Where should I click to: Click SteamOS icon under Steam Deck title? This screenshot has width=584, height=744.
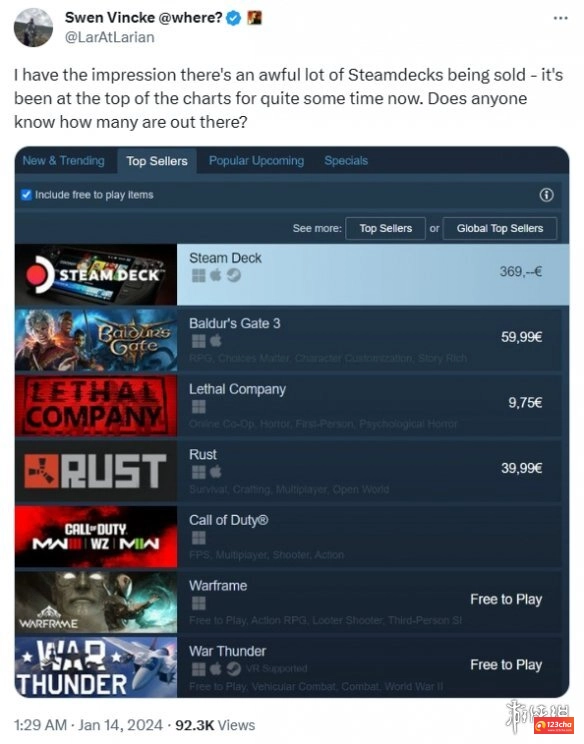click(233, 275)
